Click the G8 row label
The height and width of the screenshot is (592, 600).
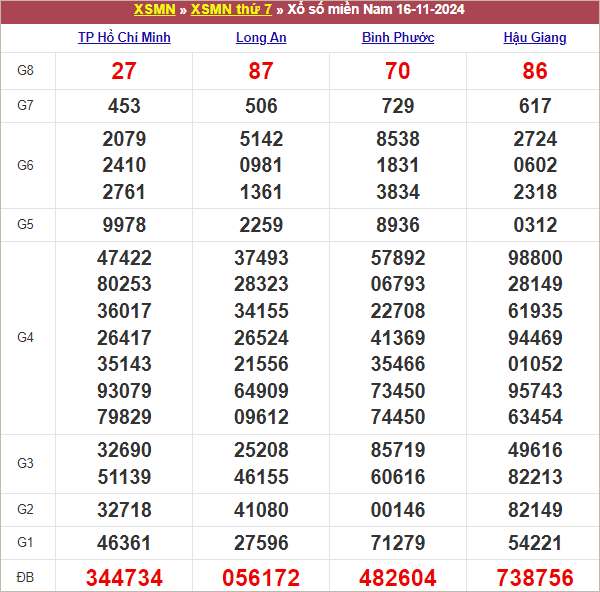point(25,70)
